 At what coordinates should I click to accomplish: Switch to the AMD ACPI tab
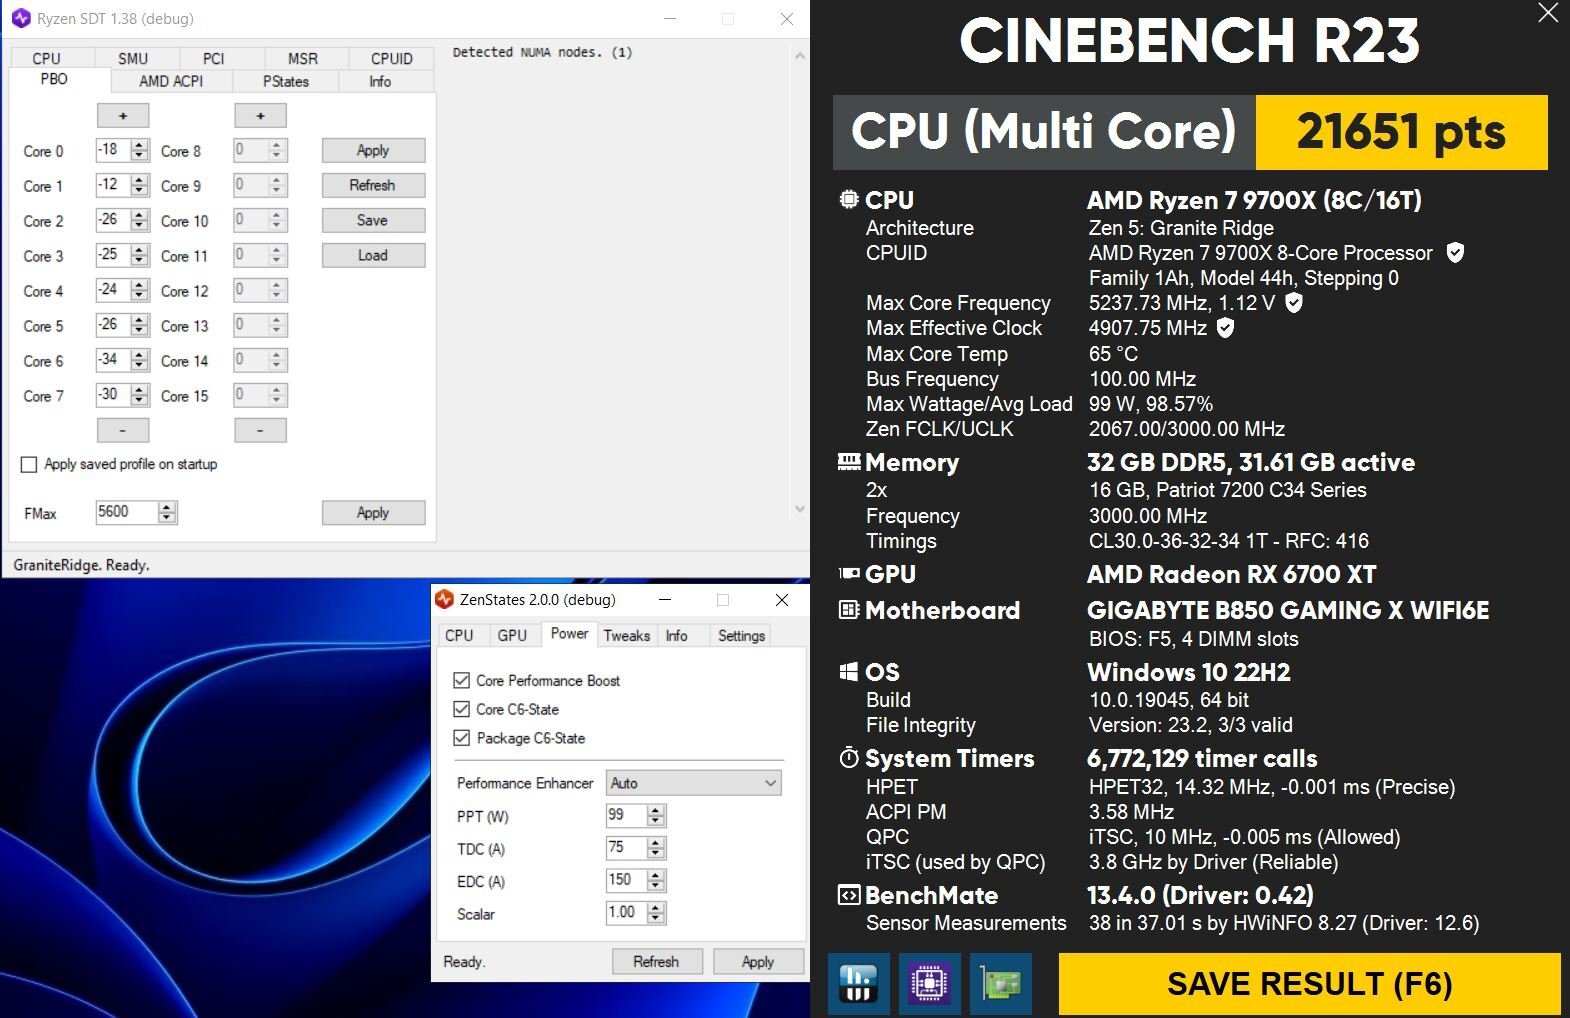171,81
